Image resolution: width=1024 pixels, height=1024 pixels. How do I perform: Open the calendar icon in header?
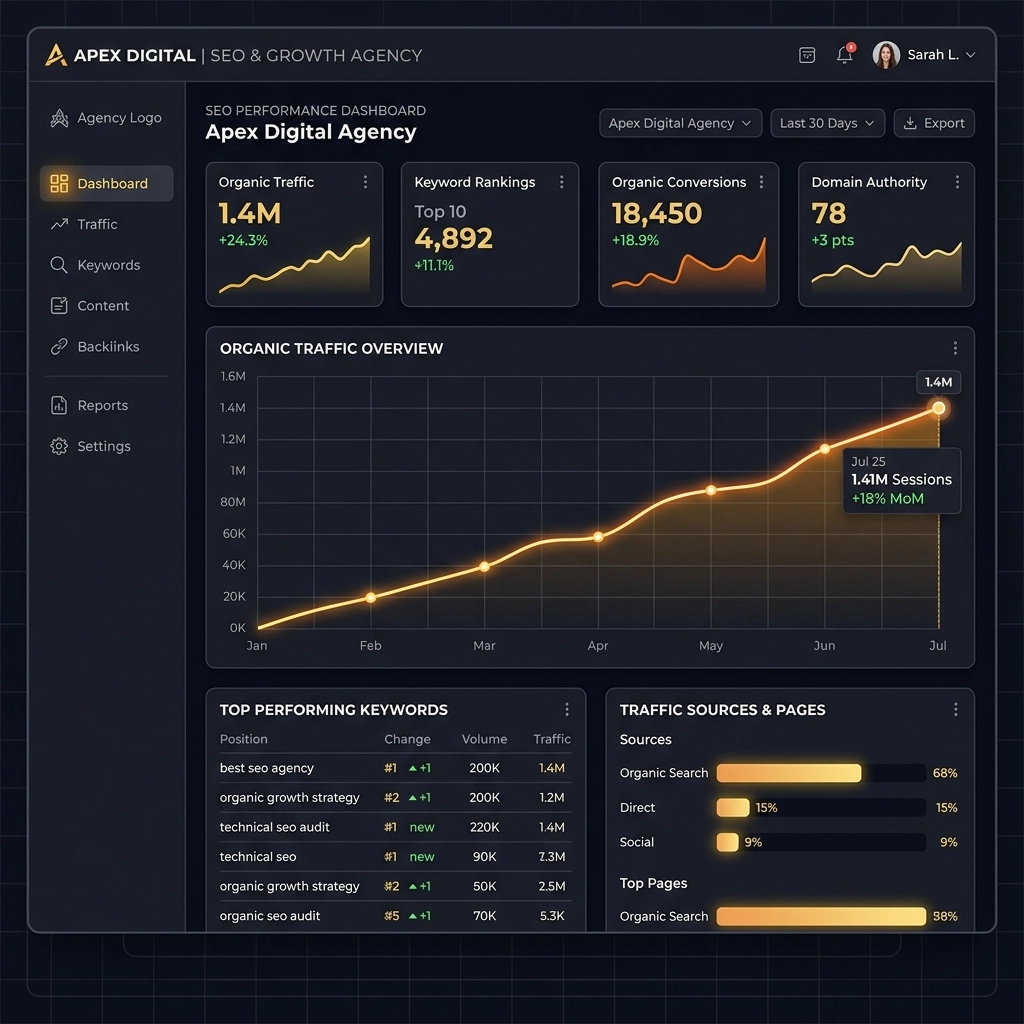coord(807,55)
